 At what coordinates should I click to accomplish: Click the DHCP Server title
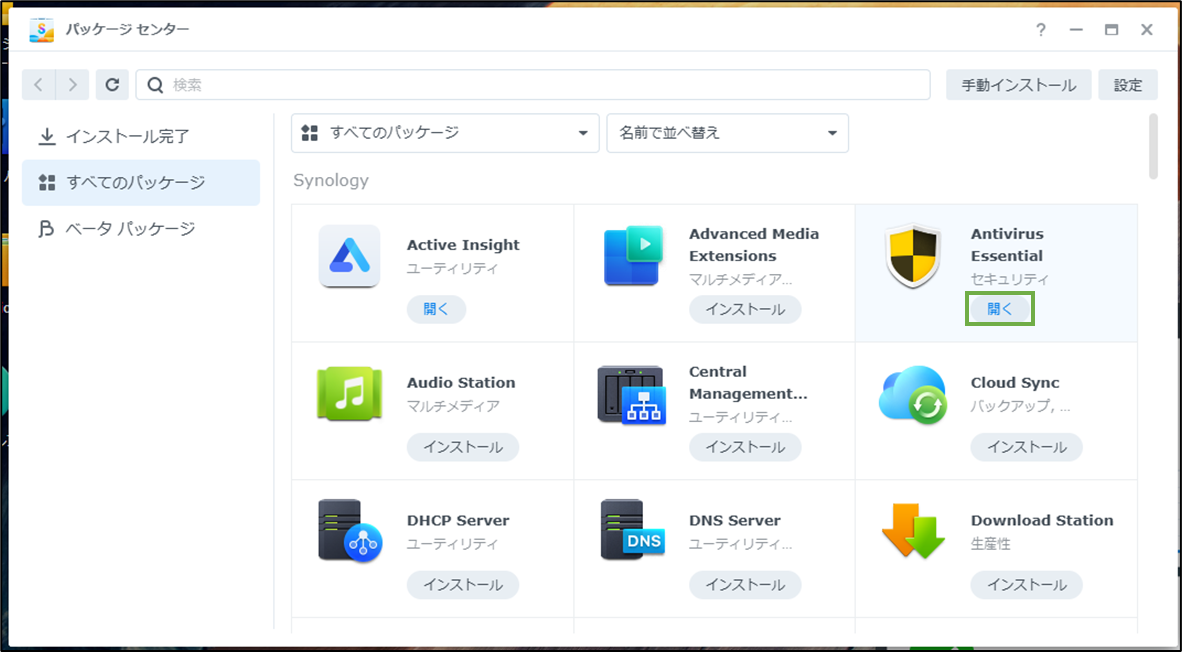click(x=458, y=521)
